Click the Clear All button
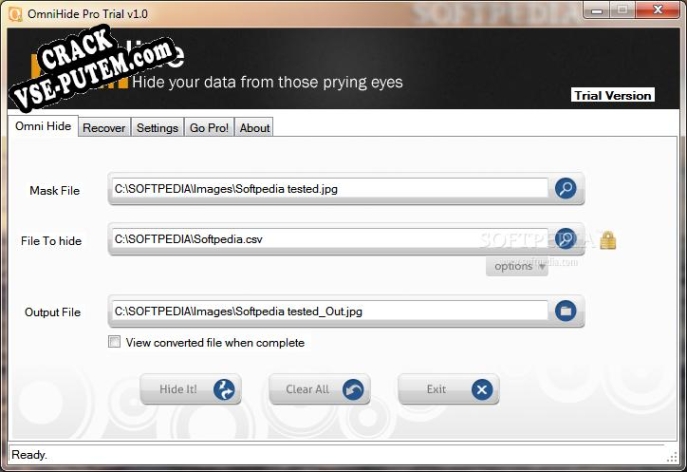 click(319, 389)
